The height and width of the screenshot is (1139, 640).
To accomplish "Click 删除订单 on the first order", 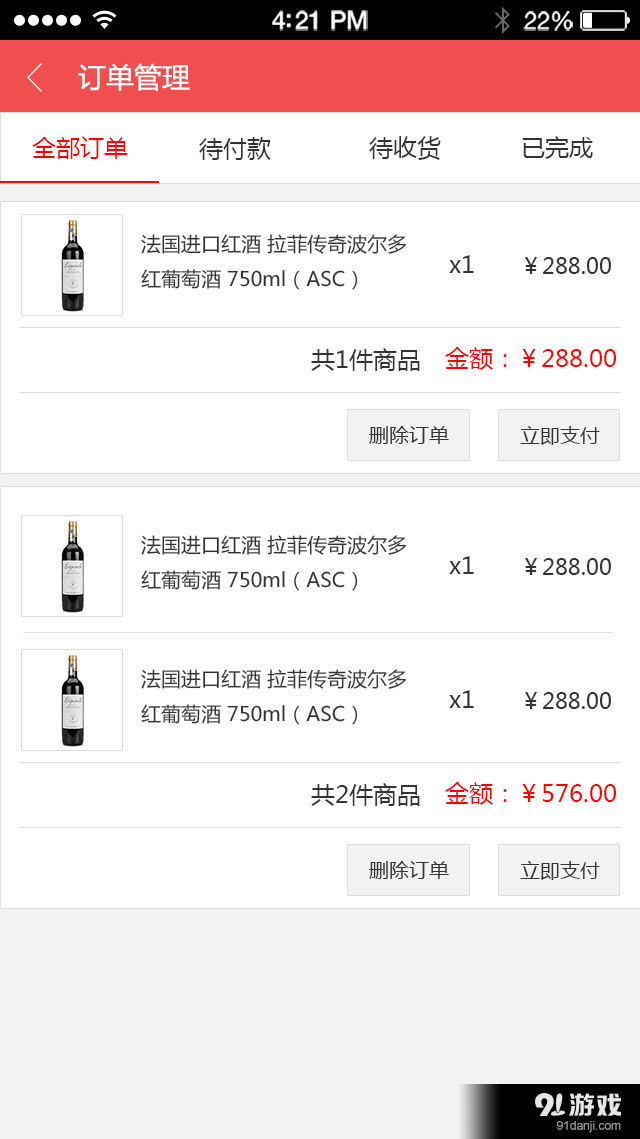I will pos(408,435).
